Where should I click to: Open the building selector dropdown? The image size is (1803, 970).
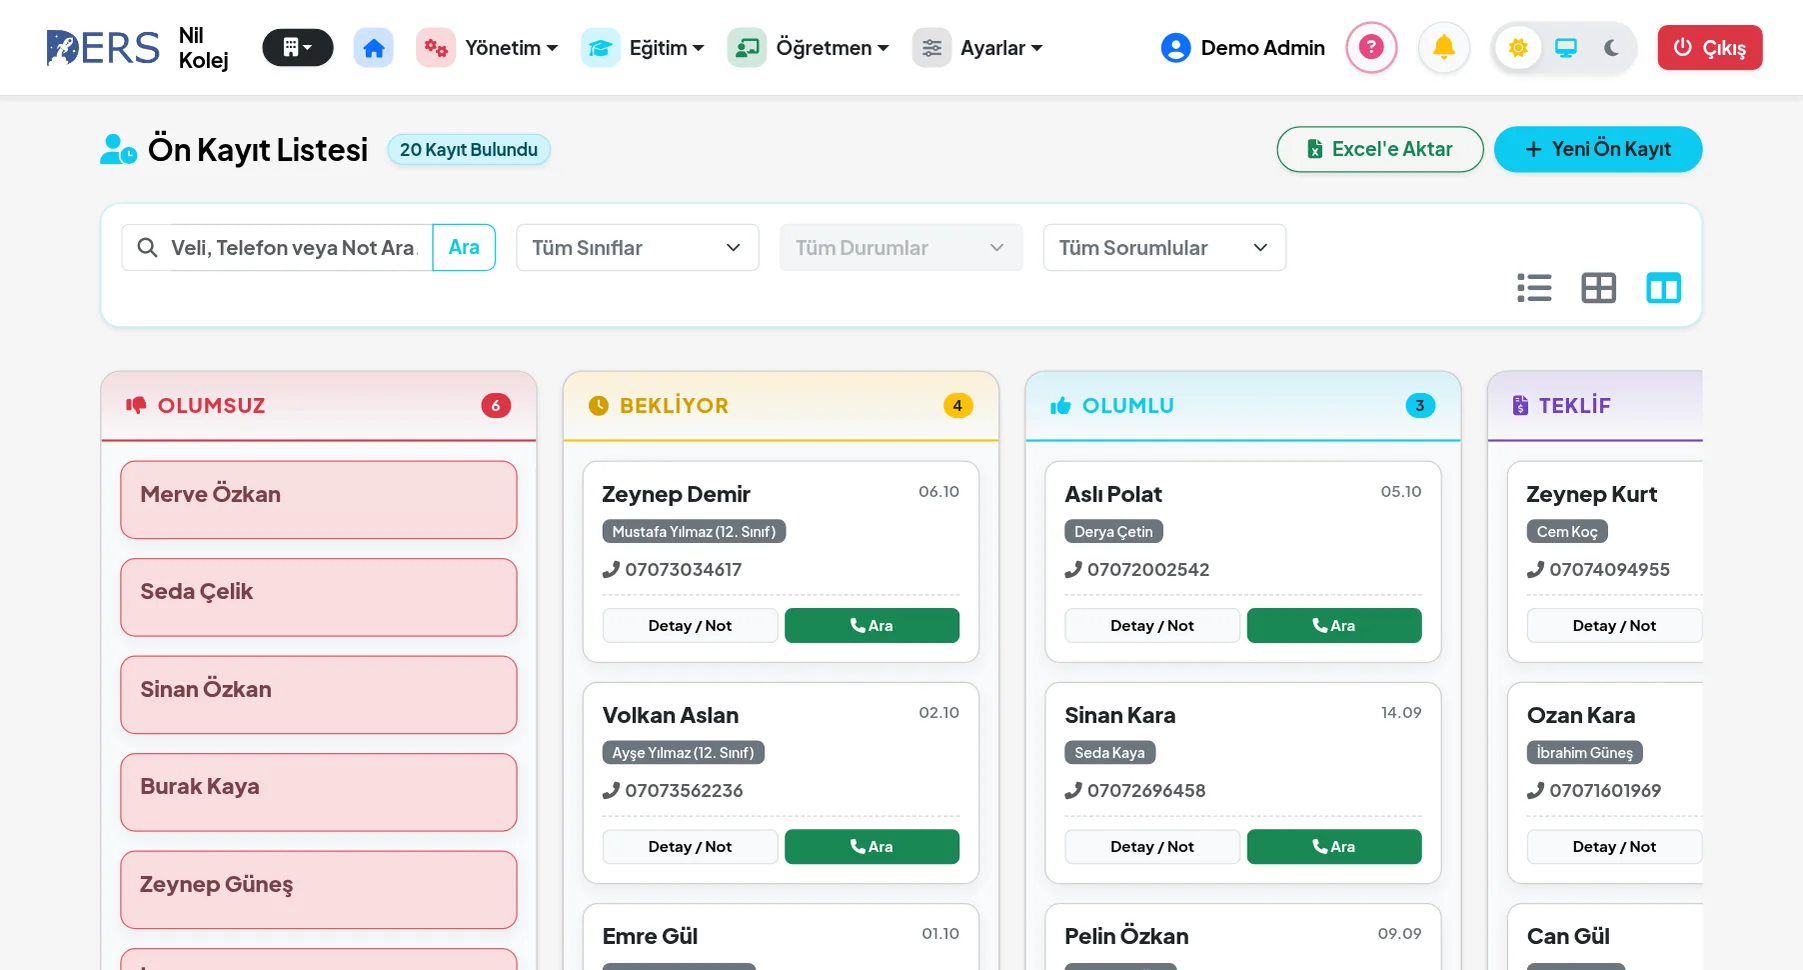tap(297, 48)
